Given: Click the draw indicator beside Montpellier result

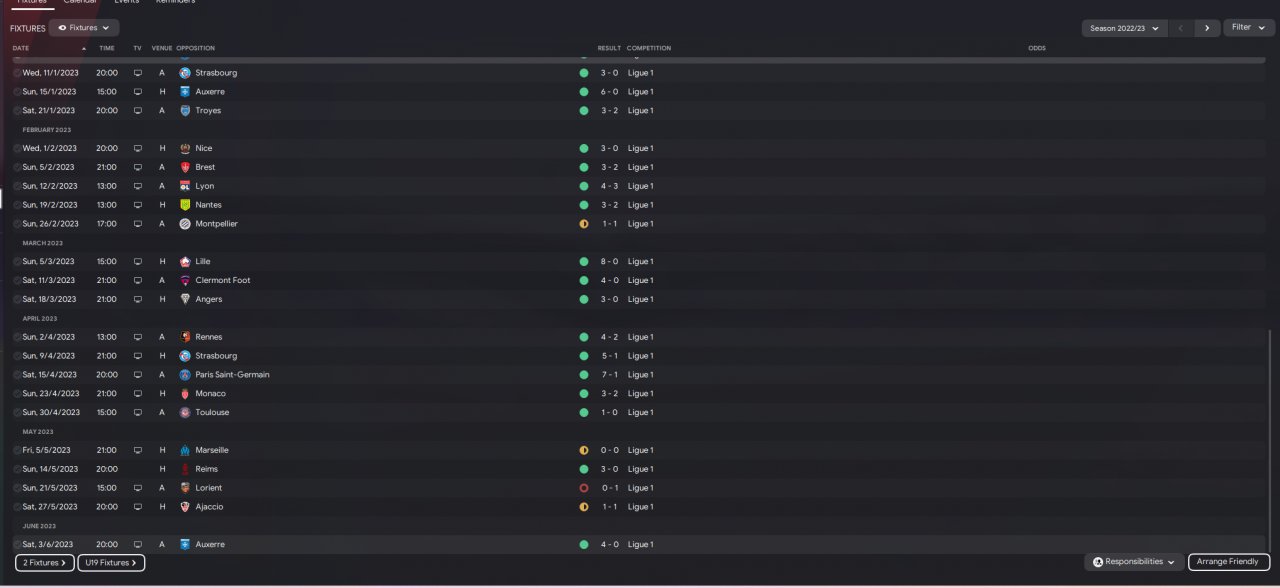Looking at the screenshot, I should pos(584,224).
